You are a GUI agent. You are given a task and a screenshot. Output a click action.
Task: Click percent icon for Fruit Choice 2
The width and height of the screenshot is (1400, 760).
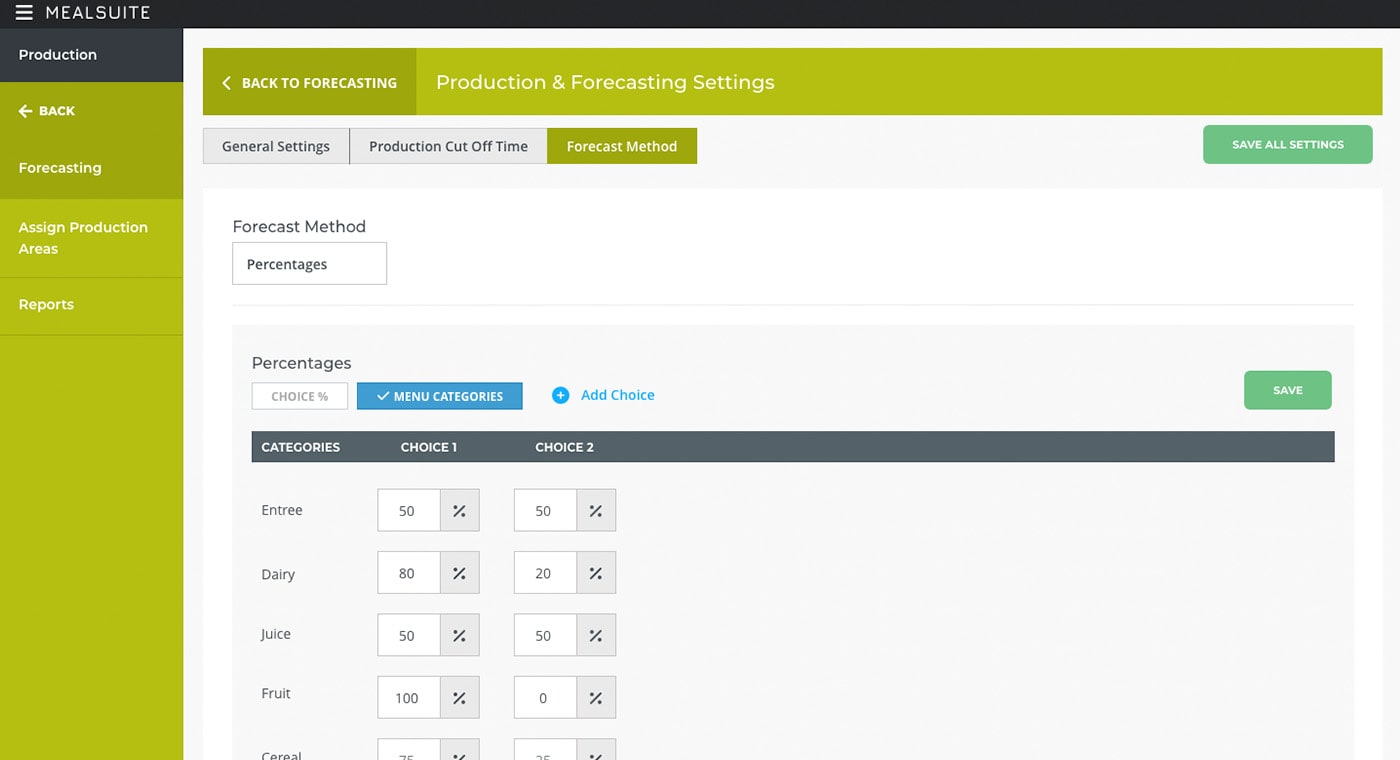[595, 698]
